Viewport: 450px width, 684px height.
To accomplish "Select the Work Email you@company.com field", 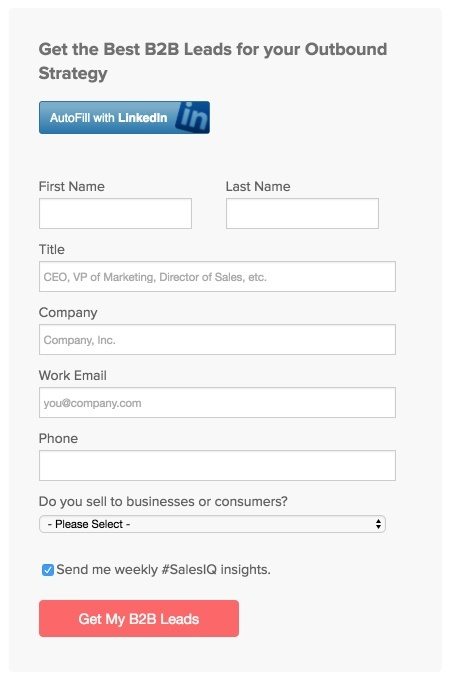I will pos(217,402).
